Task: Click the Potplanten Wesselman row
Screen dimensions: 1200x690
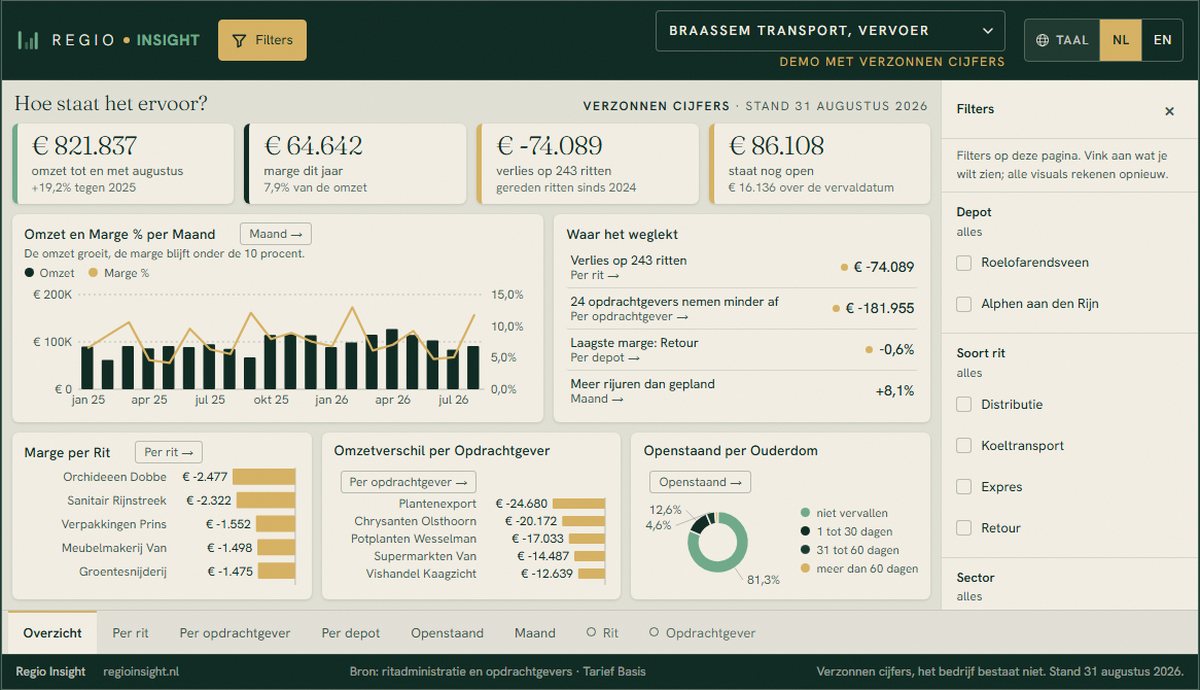Action: tap(478, 539)
